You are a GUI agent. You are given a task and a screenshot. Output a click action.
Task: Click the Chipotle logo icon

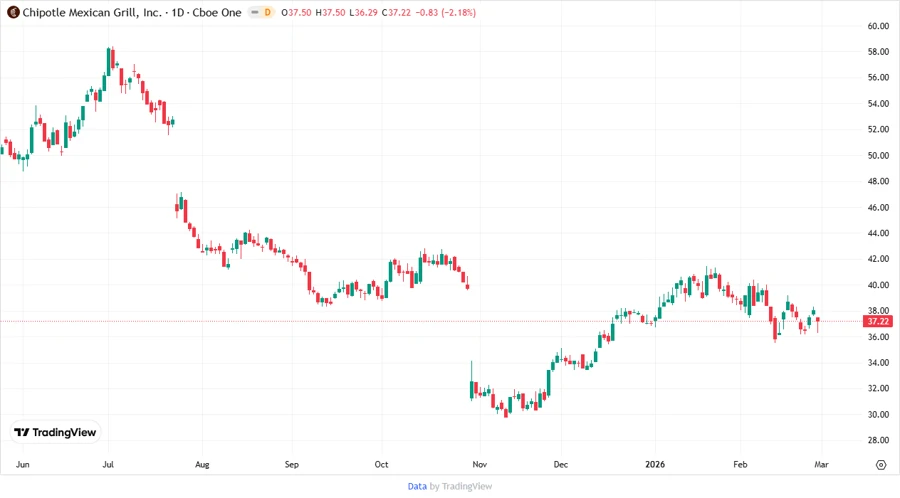pyautogui.click(x=13, y=12)
